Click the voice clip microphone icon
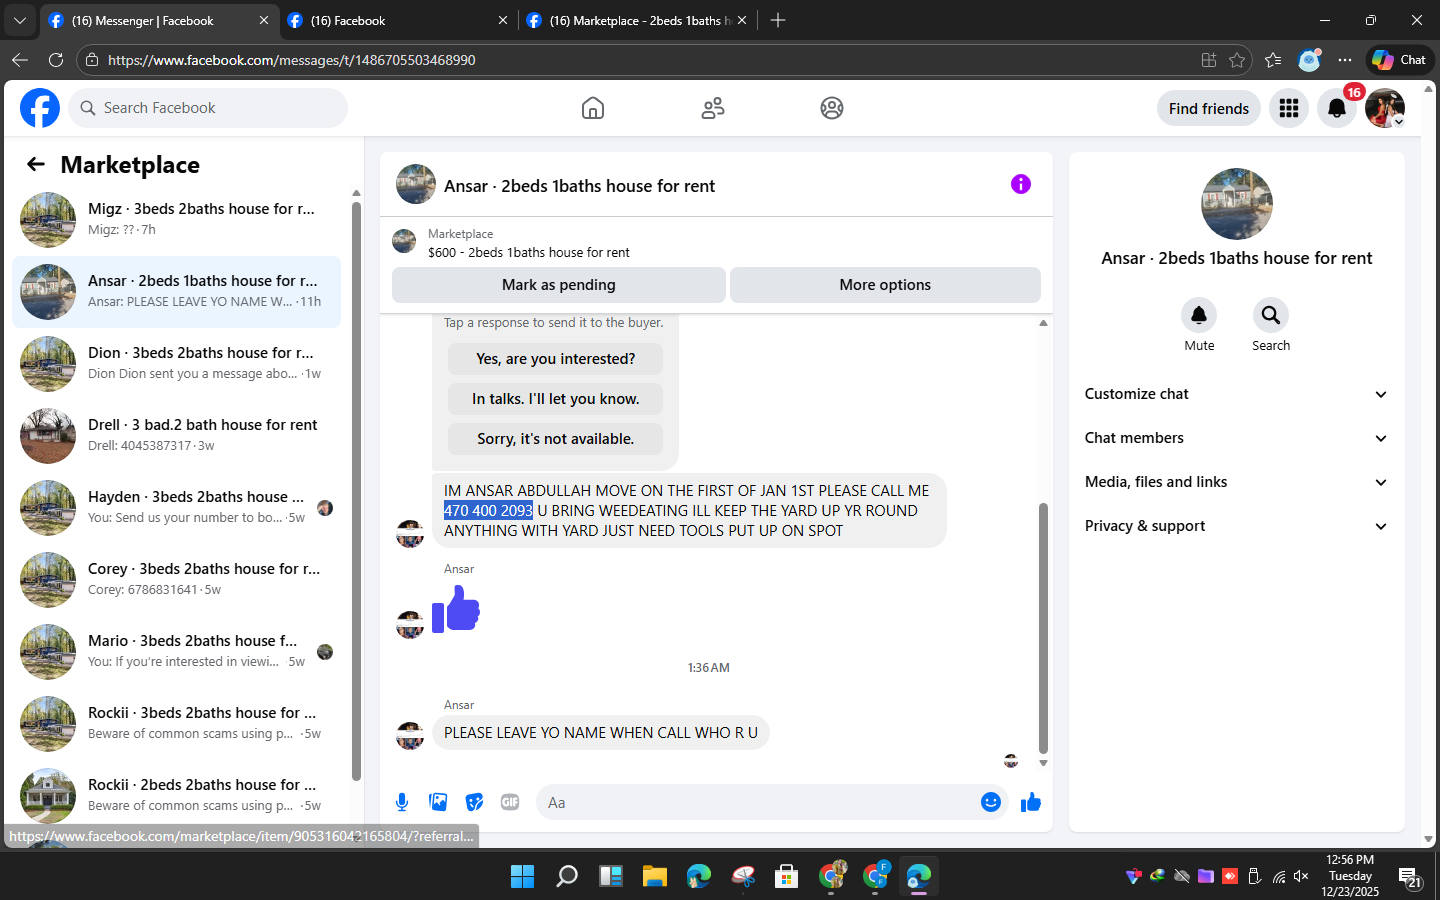This screenshot has height=900, width=1440. pos(402,802)
